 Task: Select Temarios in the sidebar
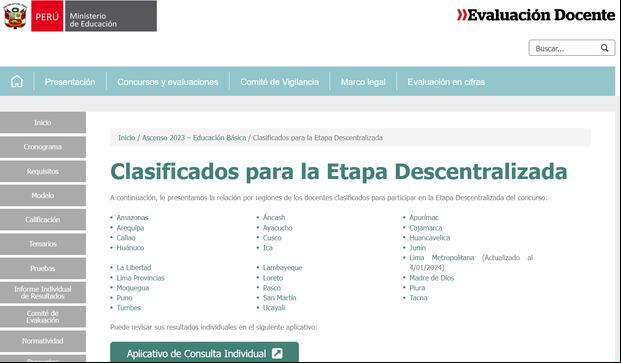[x=43, y=244]
